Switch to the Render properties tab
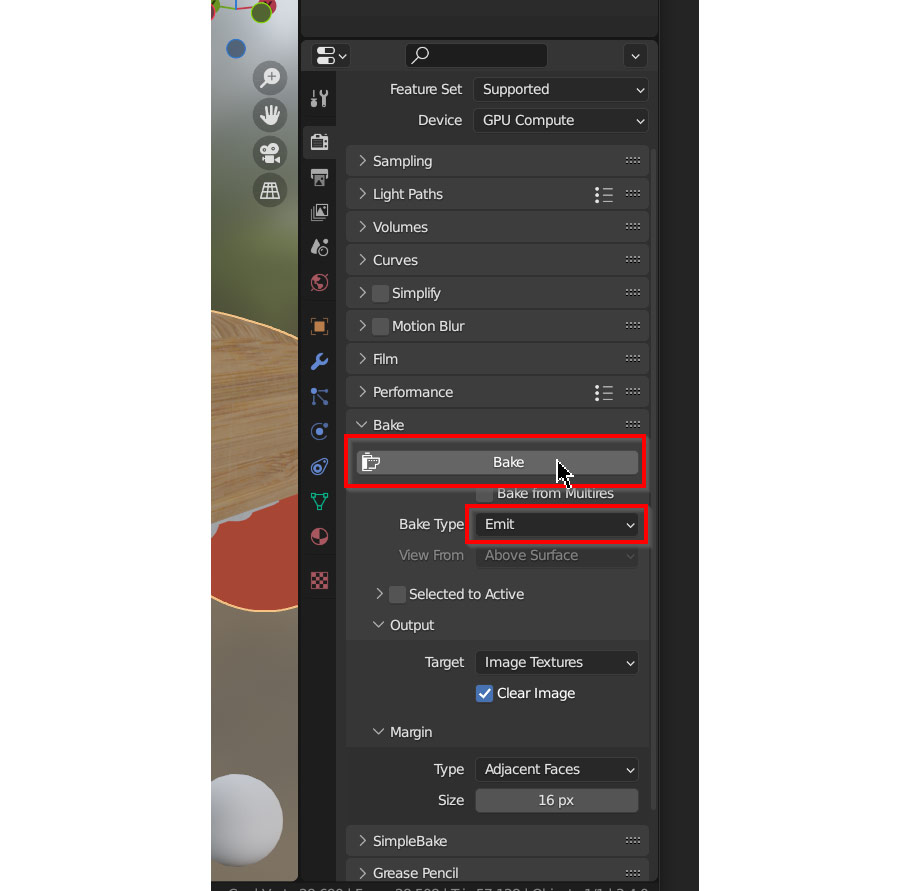 click(319, 141)
